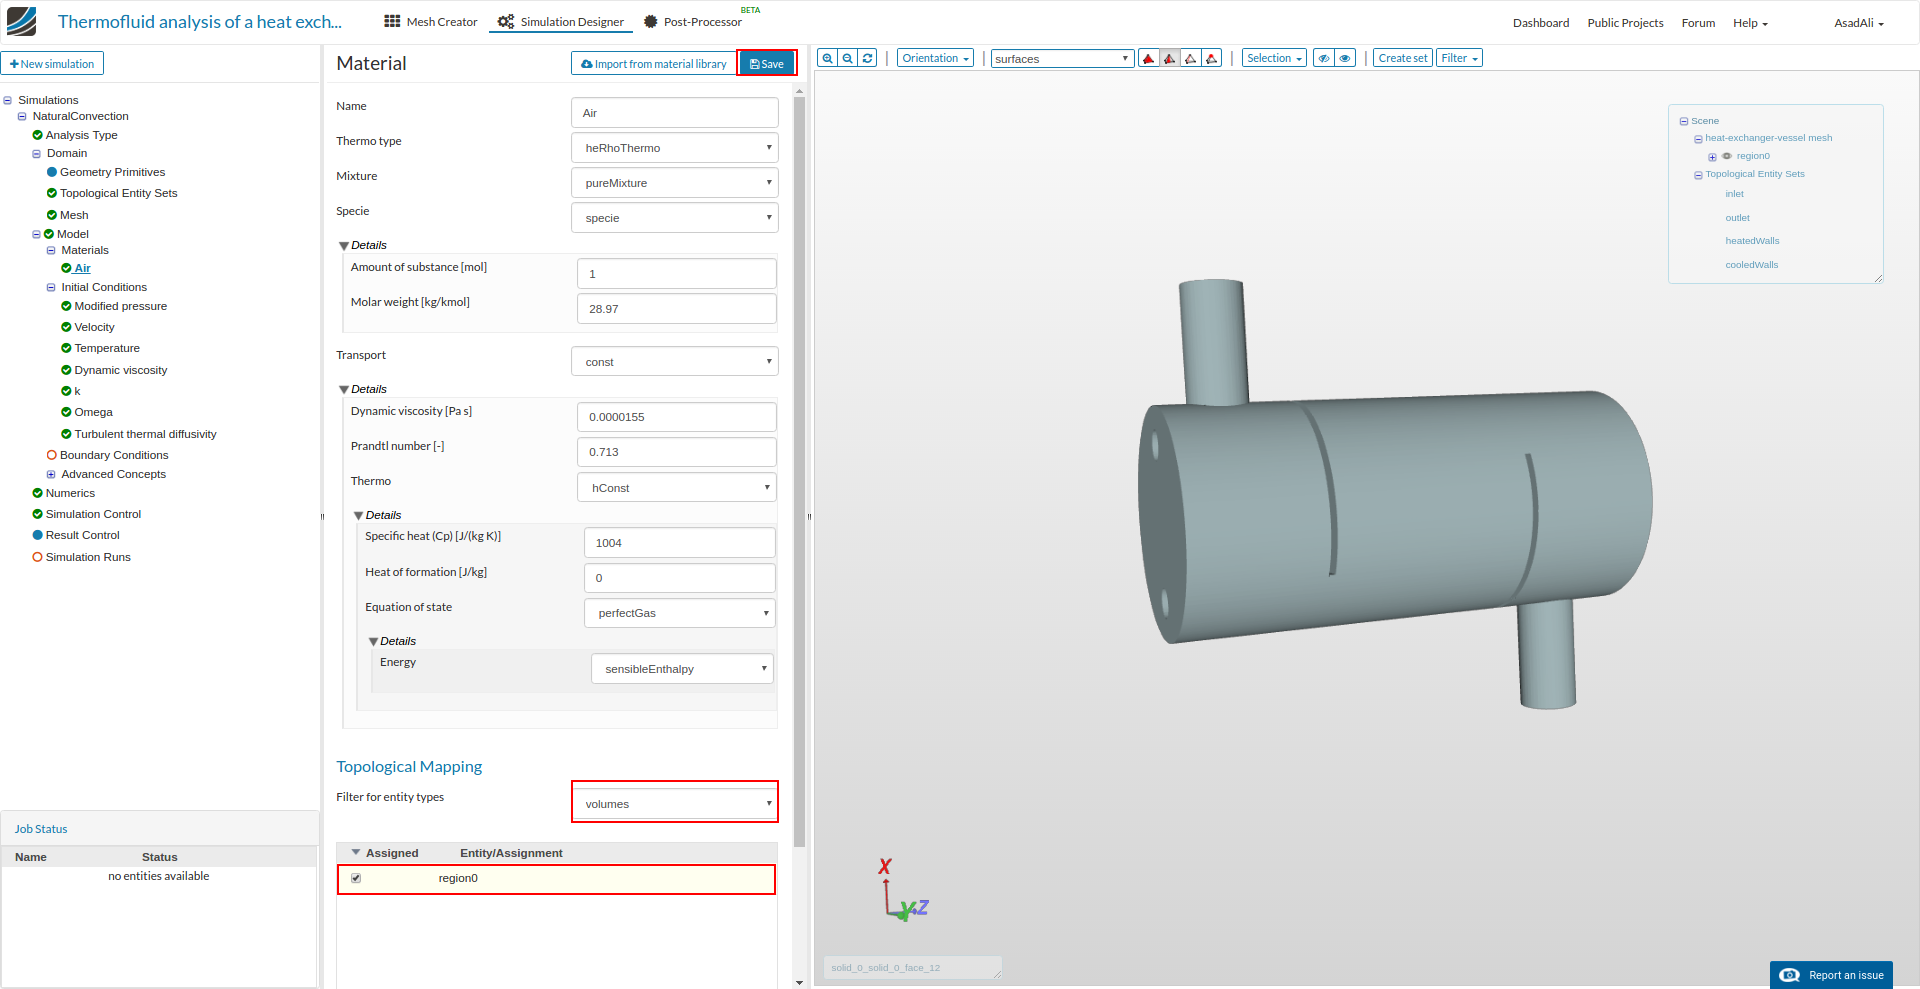Toggle region0 visibility eye in scene tree
This screenshot has height=989, width=1920.
coord(1727,156)
